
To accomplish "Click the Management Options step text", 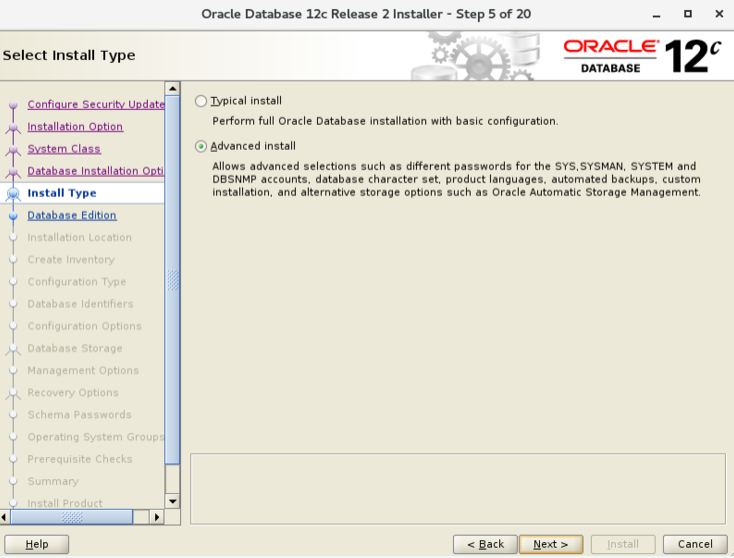I will pyautogui.click(x=83, y=370).
